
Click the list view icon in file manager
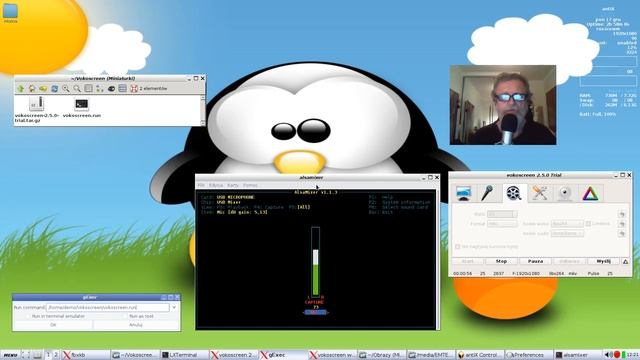tap(88, 89)
